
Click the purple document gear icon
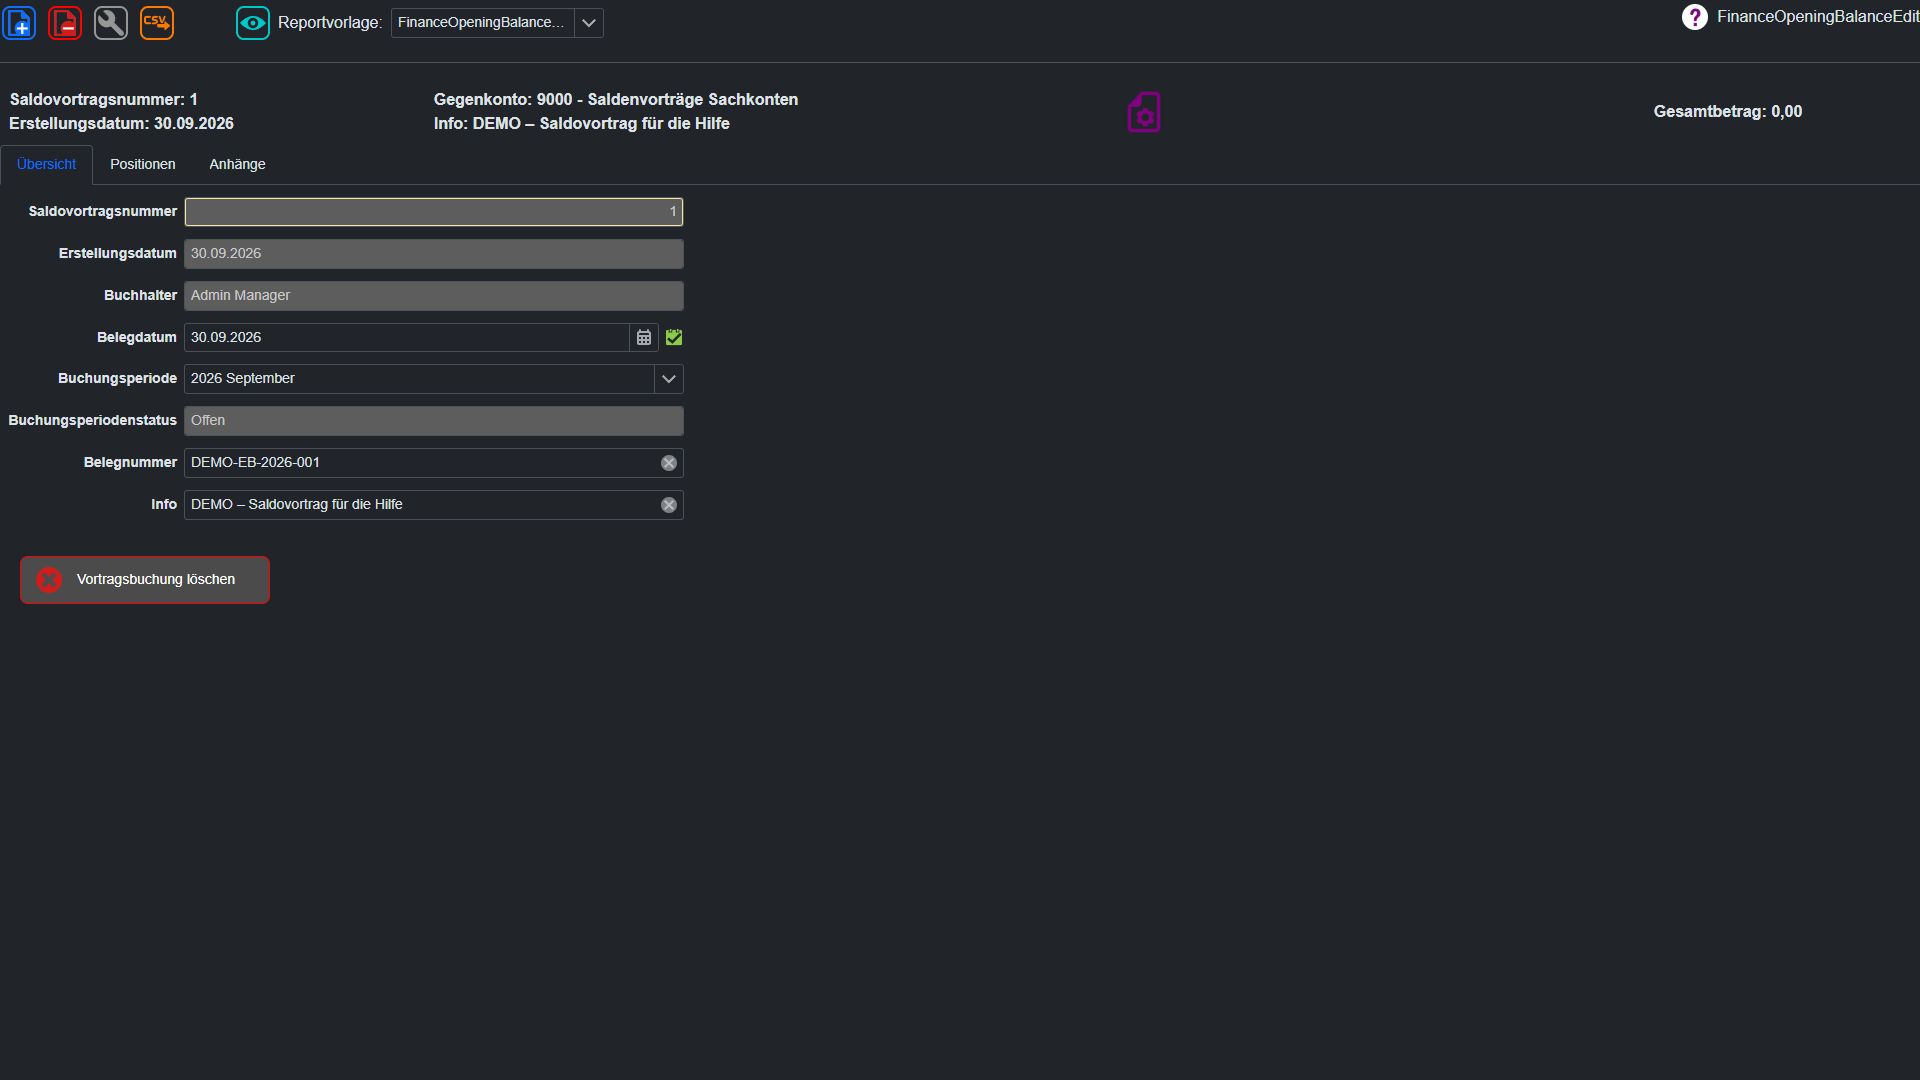coord(1144,112)
